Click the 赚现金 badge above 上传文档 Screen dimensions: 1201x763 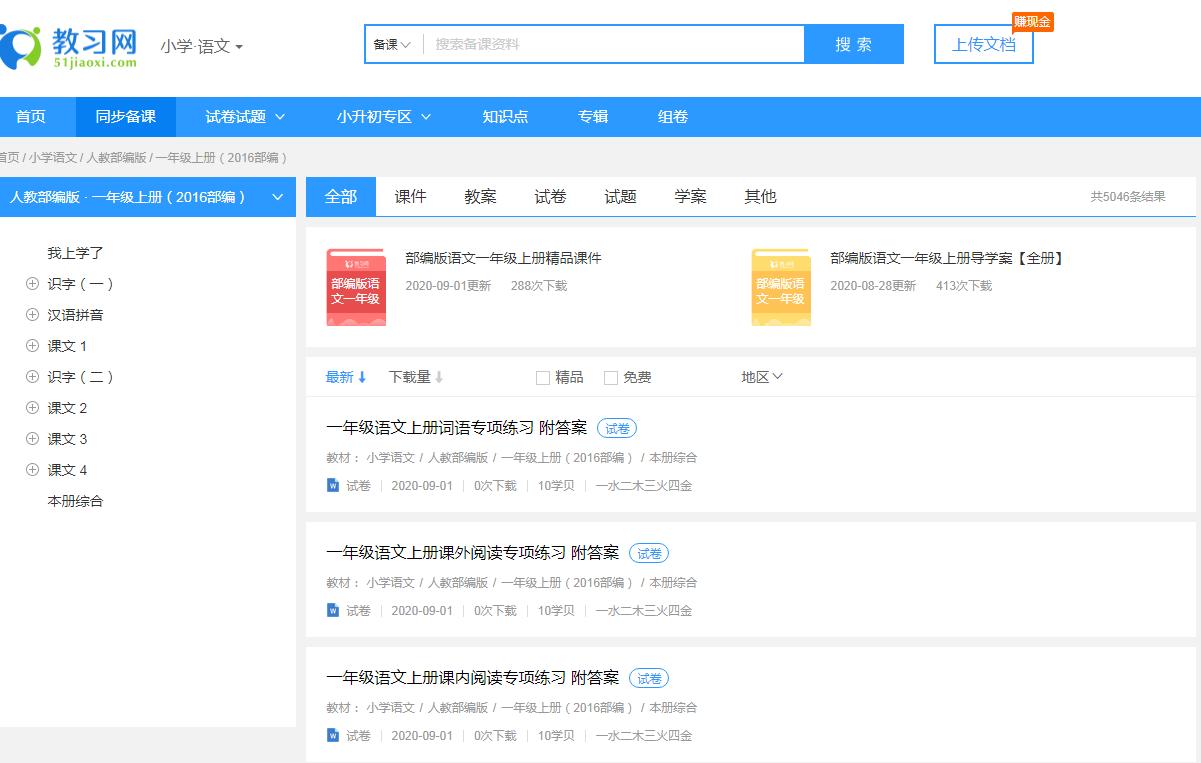click(x=1034, y=20)
